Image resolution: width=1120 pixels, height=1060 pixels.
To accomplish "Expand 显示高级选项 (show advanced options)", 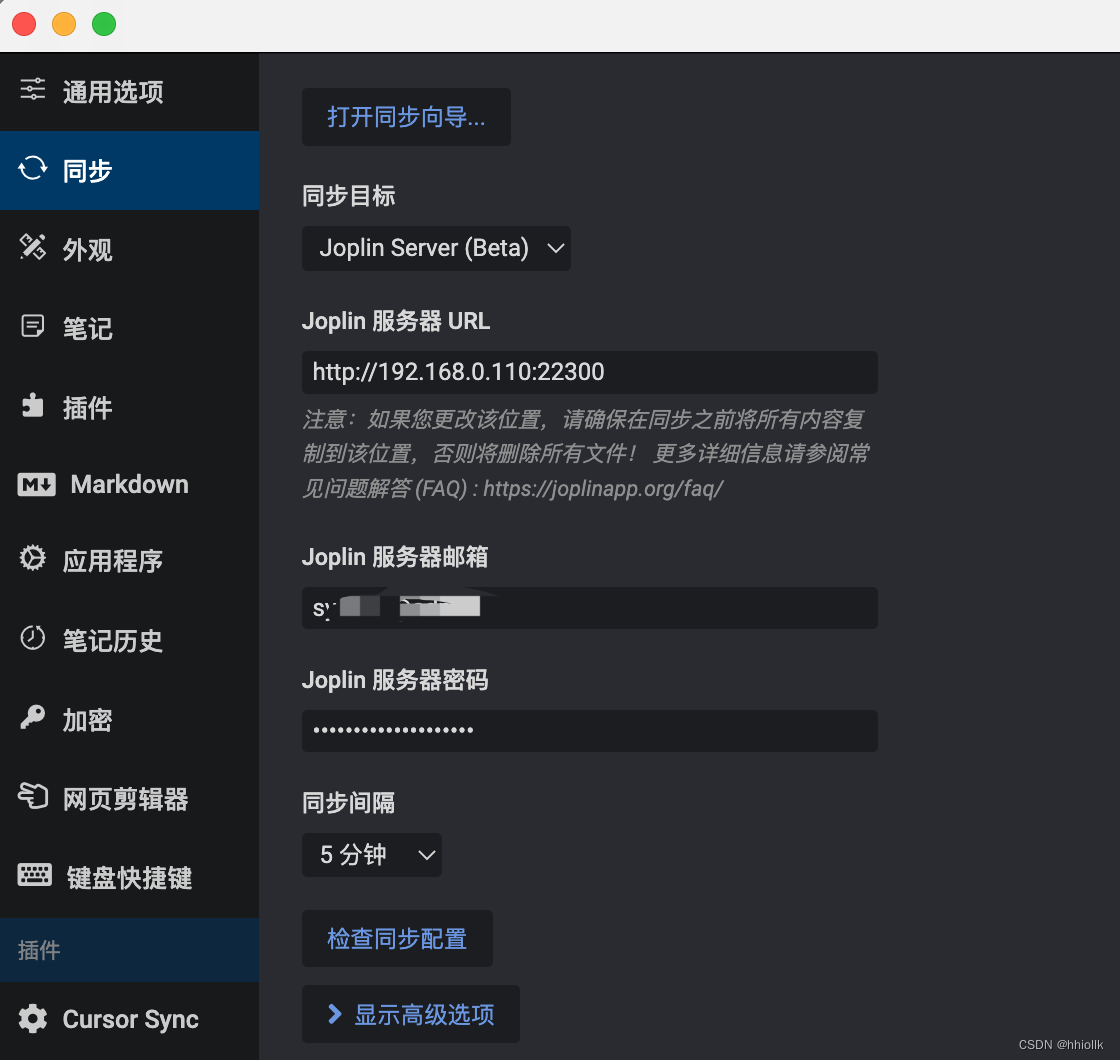I will [410, 1013].
